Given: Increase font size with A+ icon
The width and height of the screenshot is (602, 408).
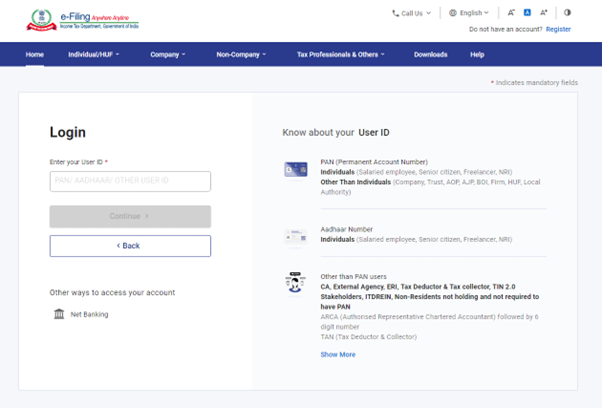Looking at the screenshot, I should (544, 13).
